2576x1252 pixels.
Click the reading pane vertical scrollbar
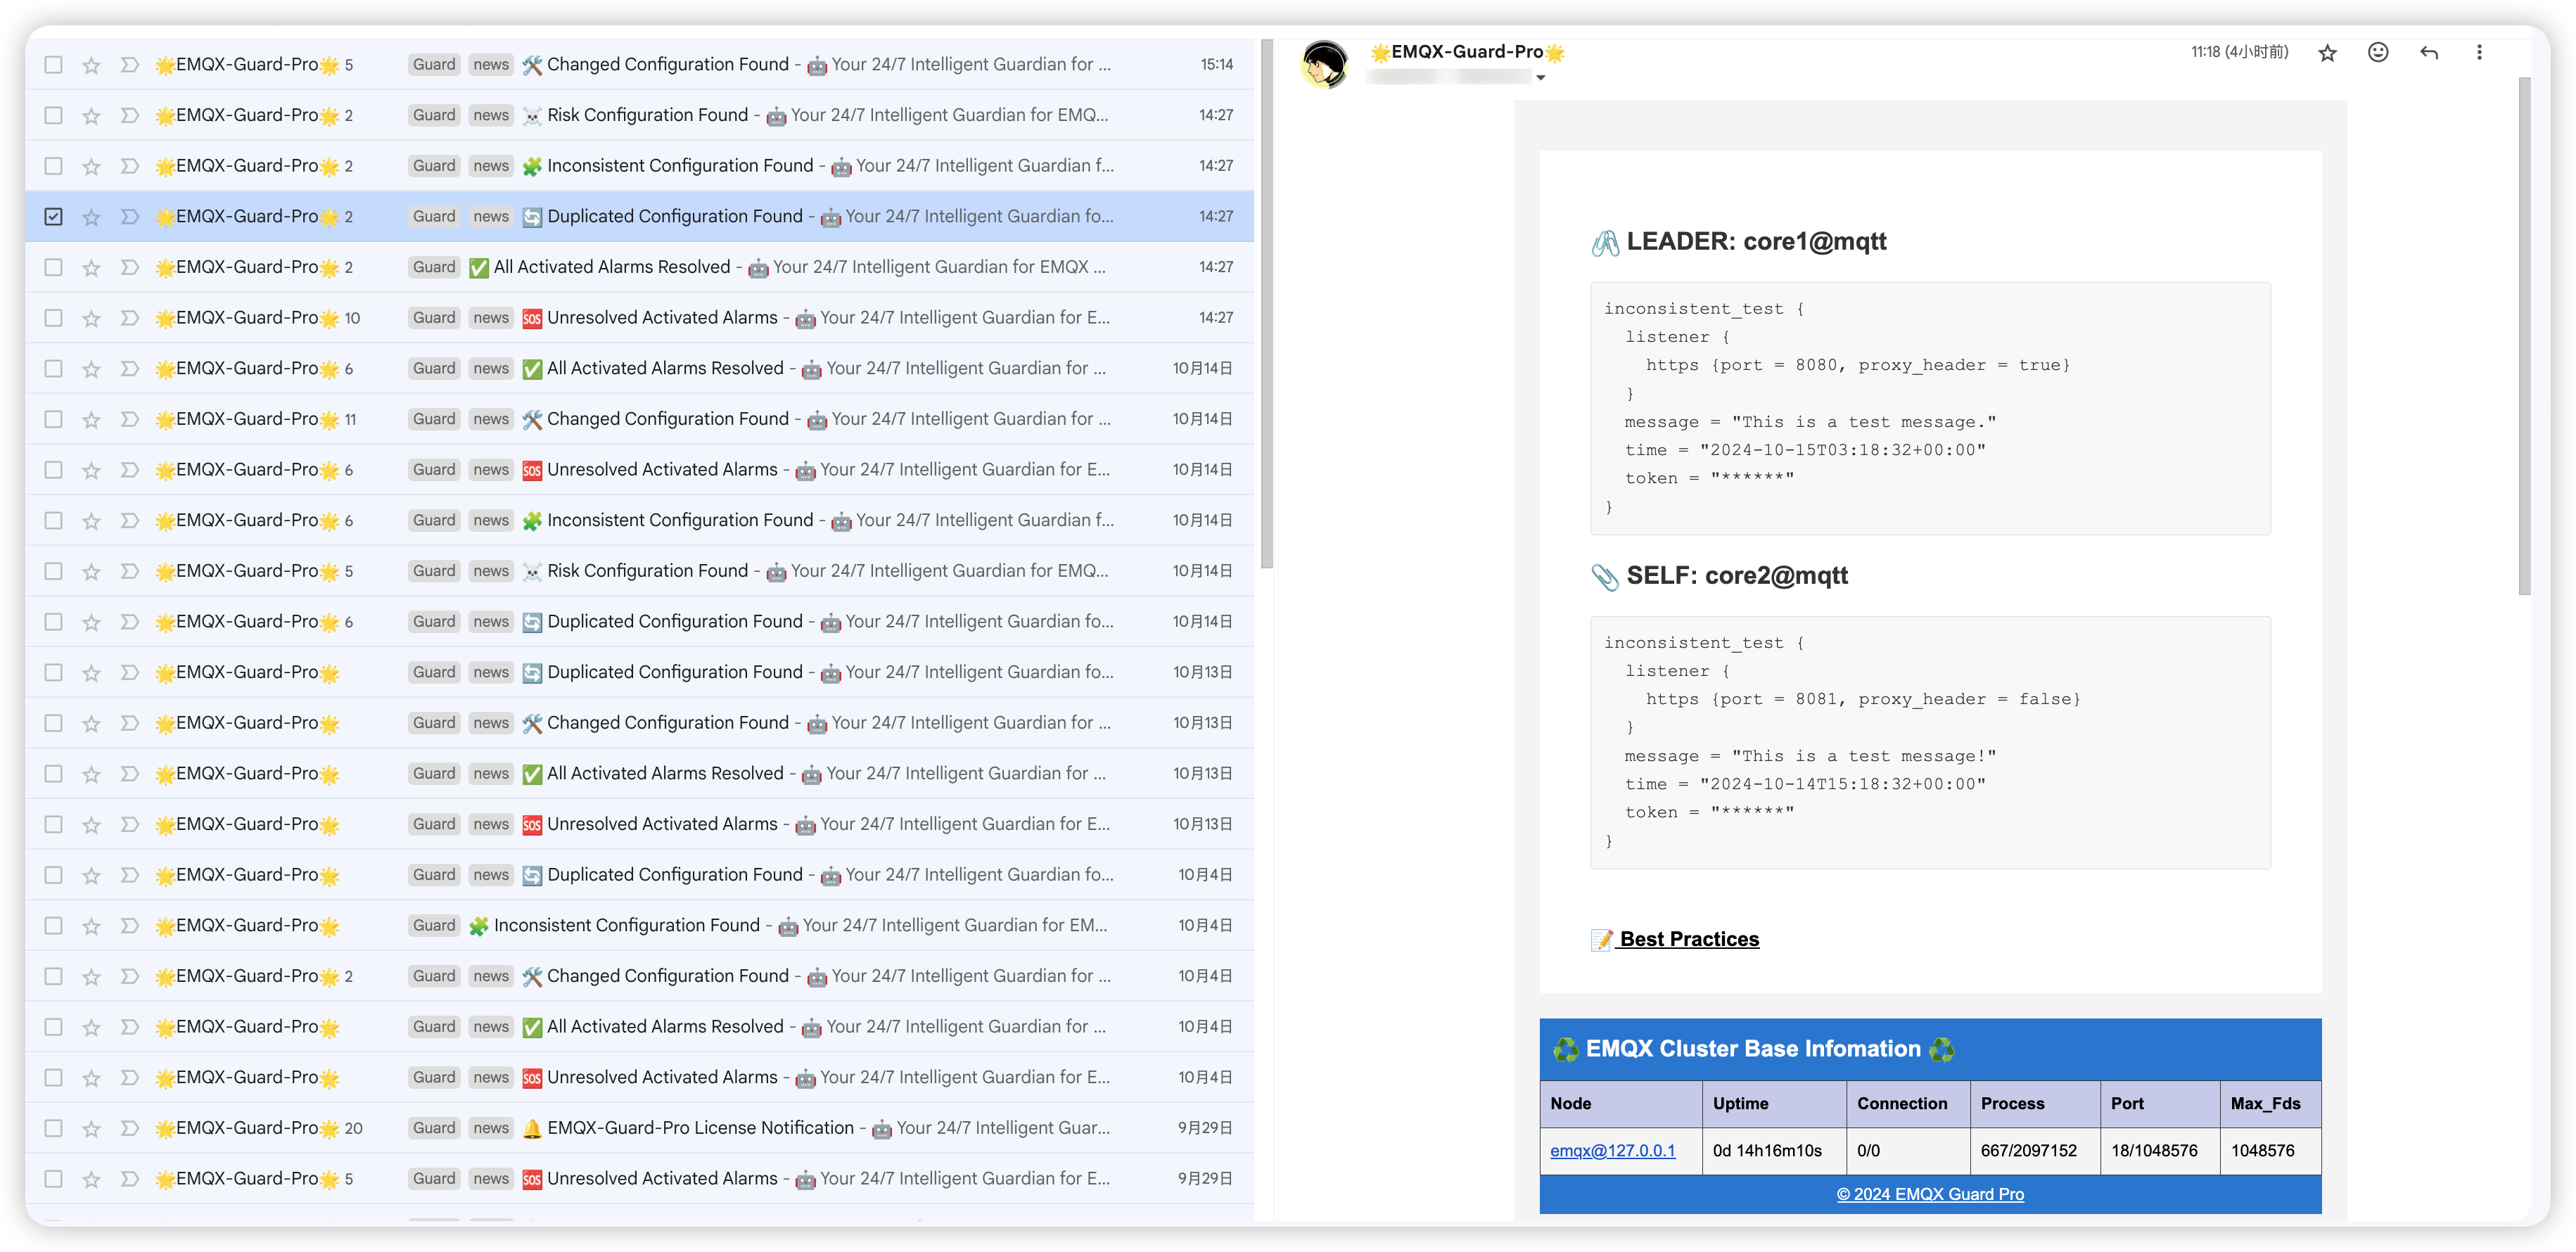[2524, 335]
